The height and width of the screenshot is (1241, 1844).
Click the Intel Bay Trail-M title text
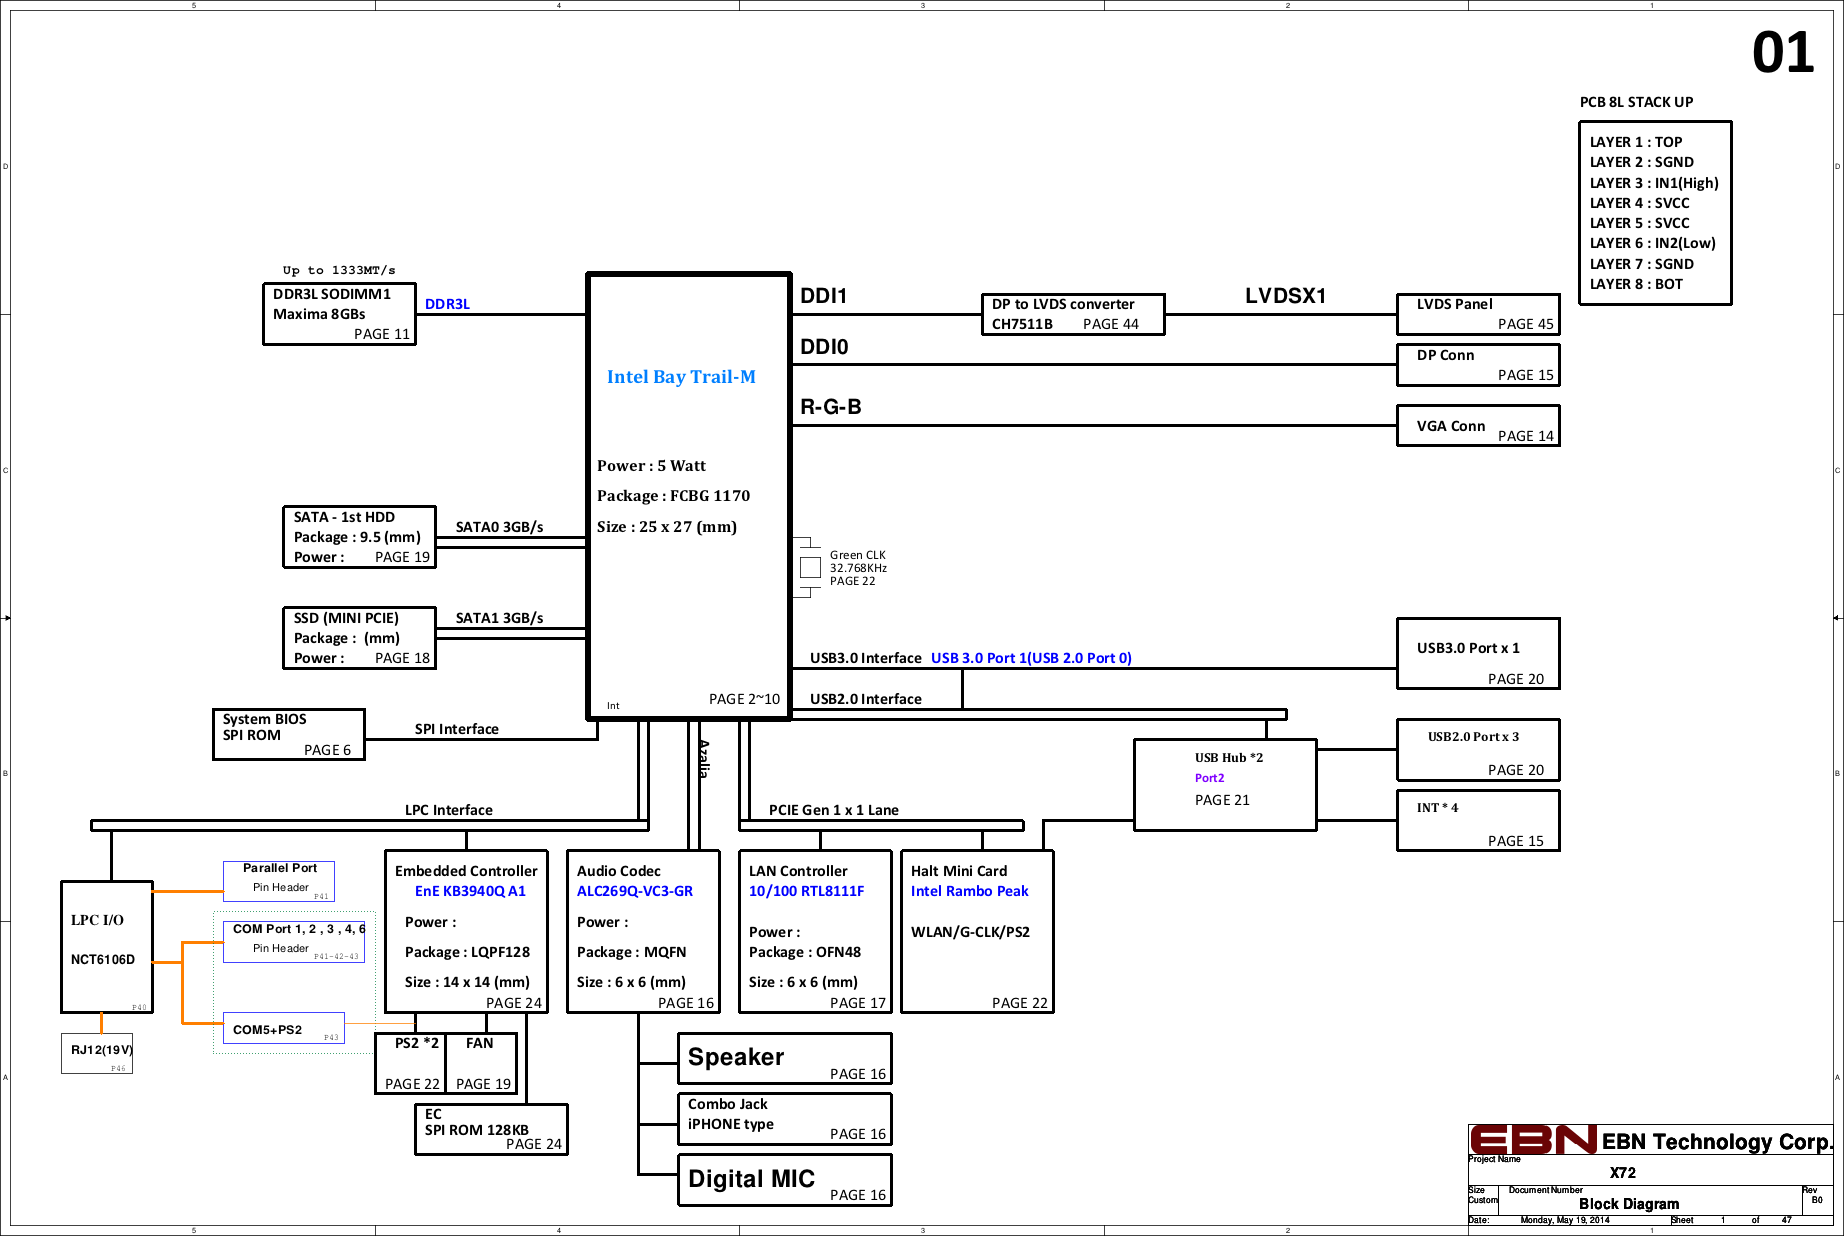tap(681, 377)
